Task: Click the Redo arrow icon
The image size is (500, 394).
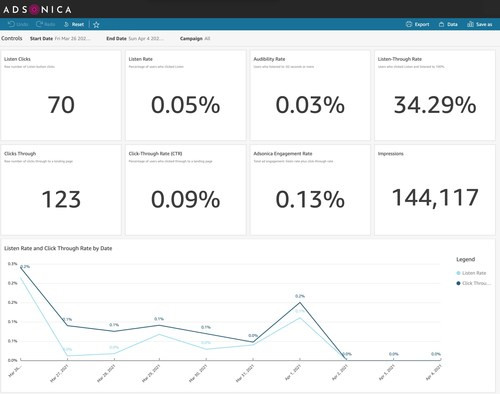Action: pos(40,24)
